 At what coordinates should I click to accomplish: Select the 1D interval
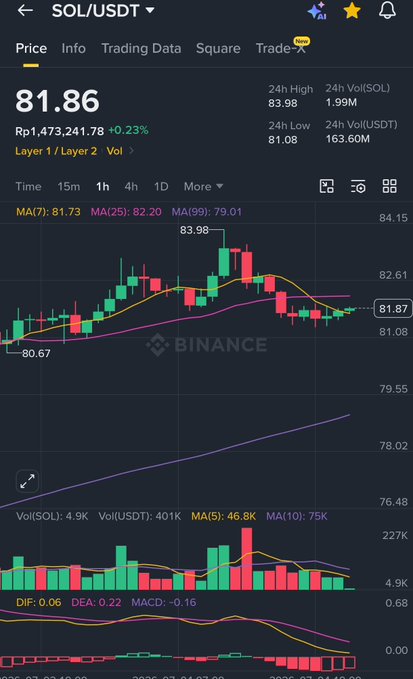161,187
